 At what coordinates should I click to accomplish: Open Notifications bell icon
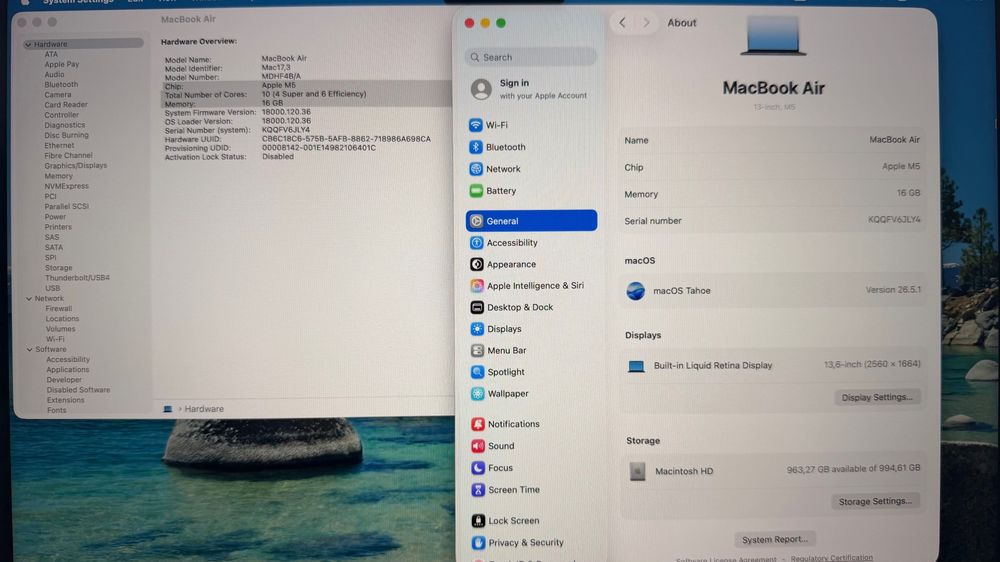(478, 424)
